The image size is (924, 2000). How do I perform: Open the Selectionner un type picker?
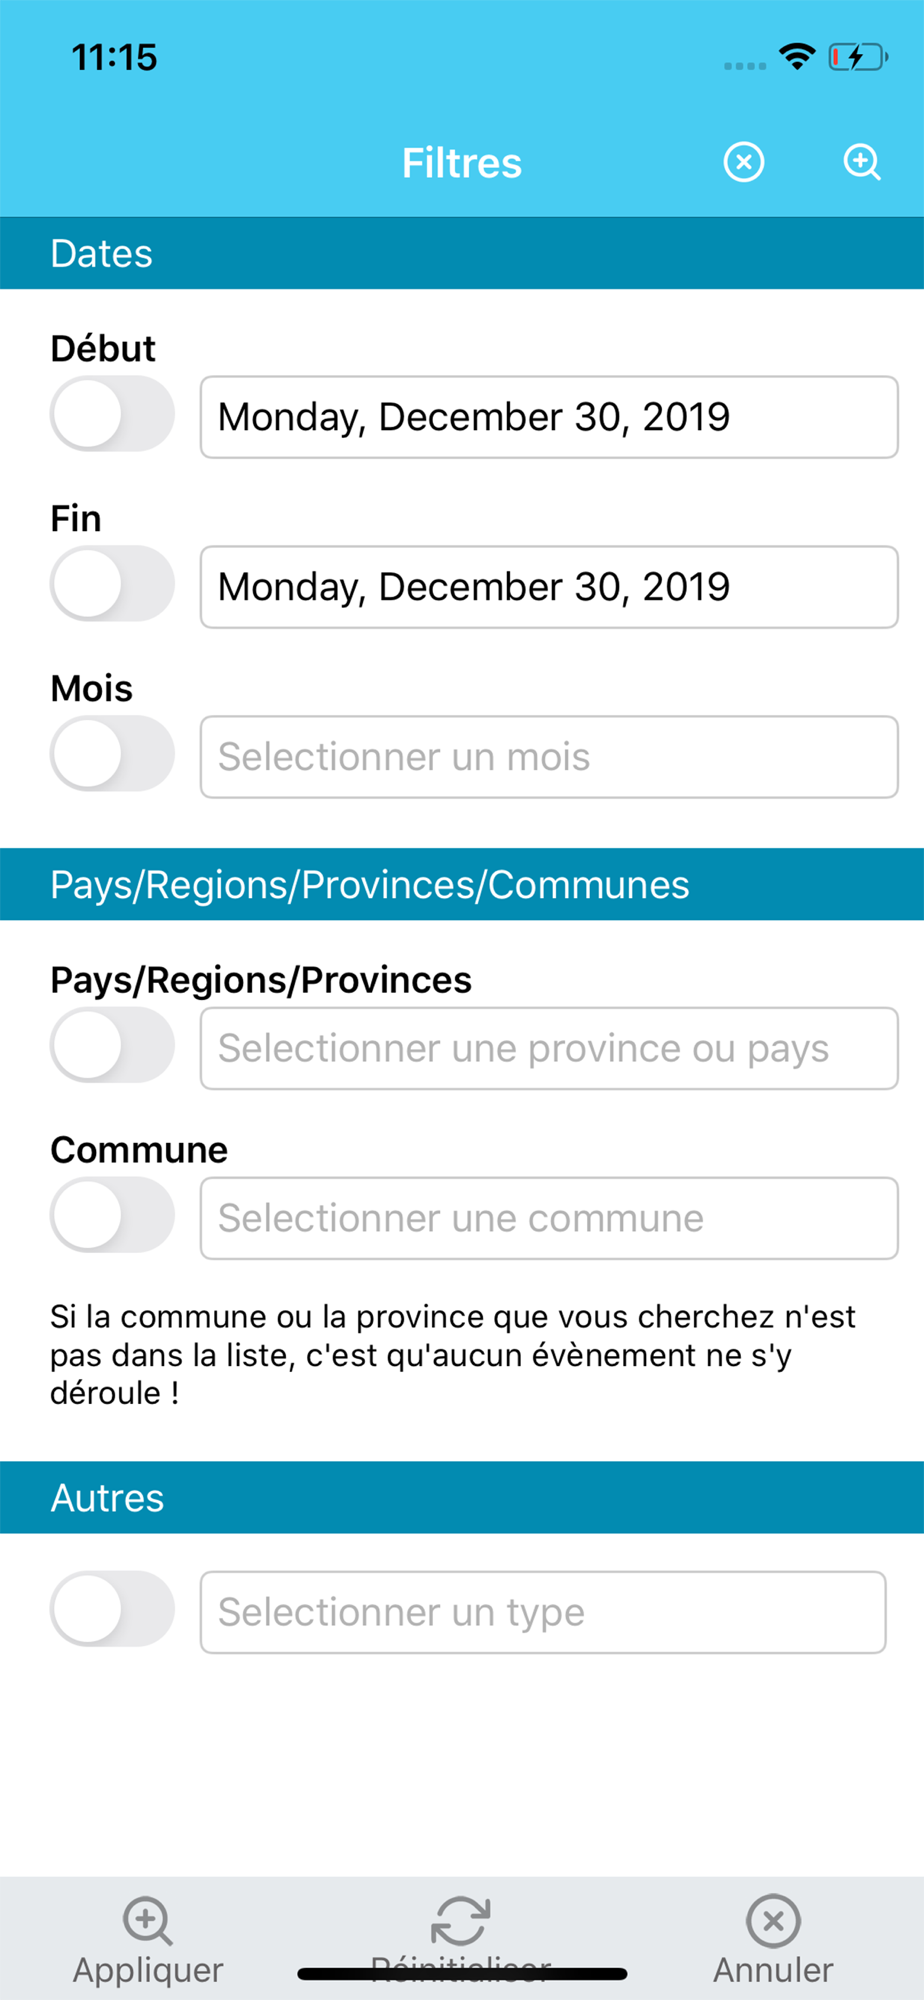click(543, 1612)
